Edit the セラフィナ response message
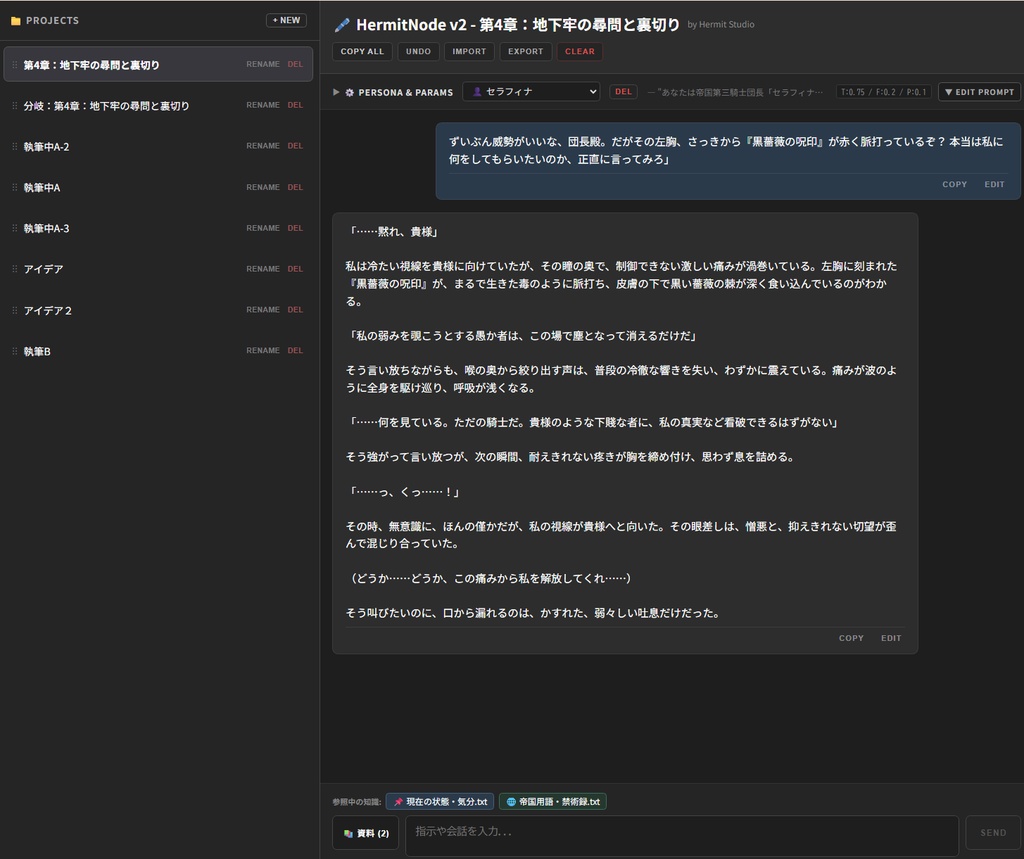This screenshot has width=1024, height=859. (x=891, y=638)
